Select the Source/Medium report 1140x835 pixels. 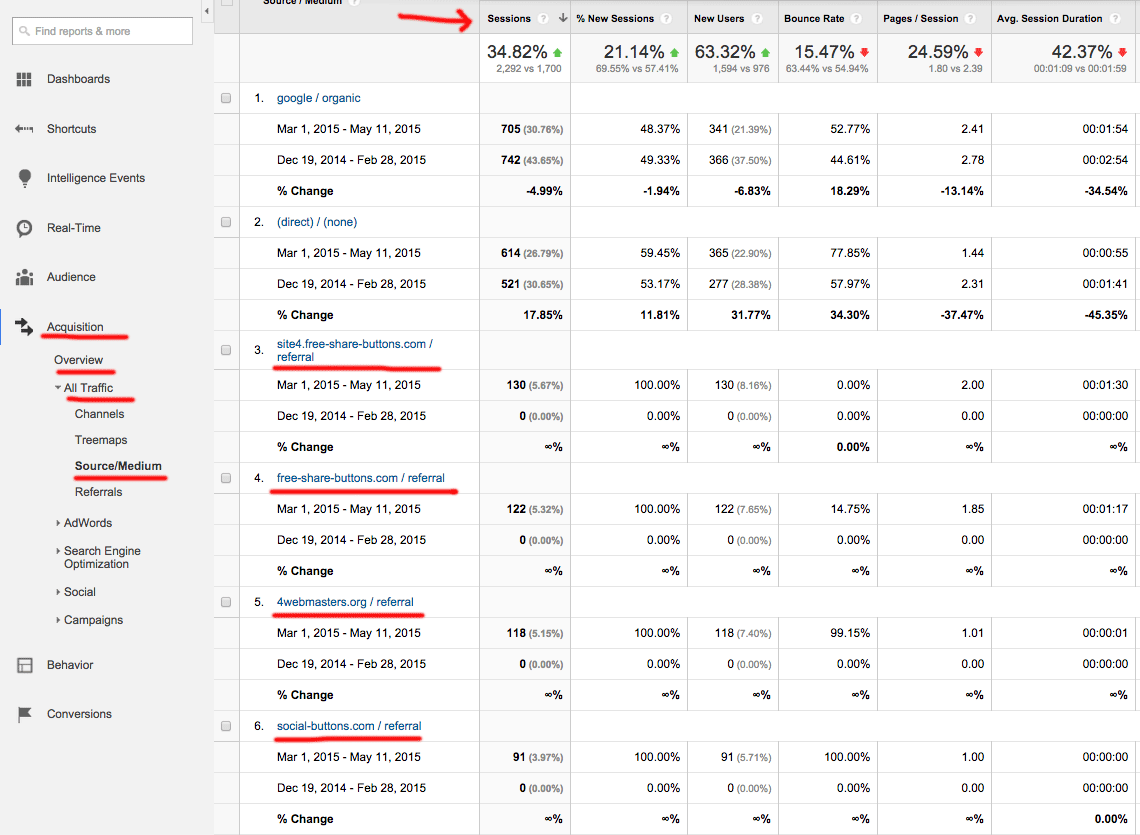pyautogui.click(x=119, y=466)
